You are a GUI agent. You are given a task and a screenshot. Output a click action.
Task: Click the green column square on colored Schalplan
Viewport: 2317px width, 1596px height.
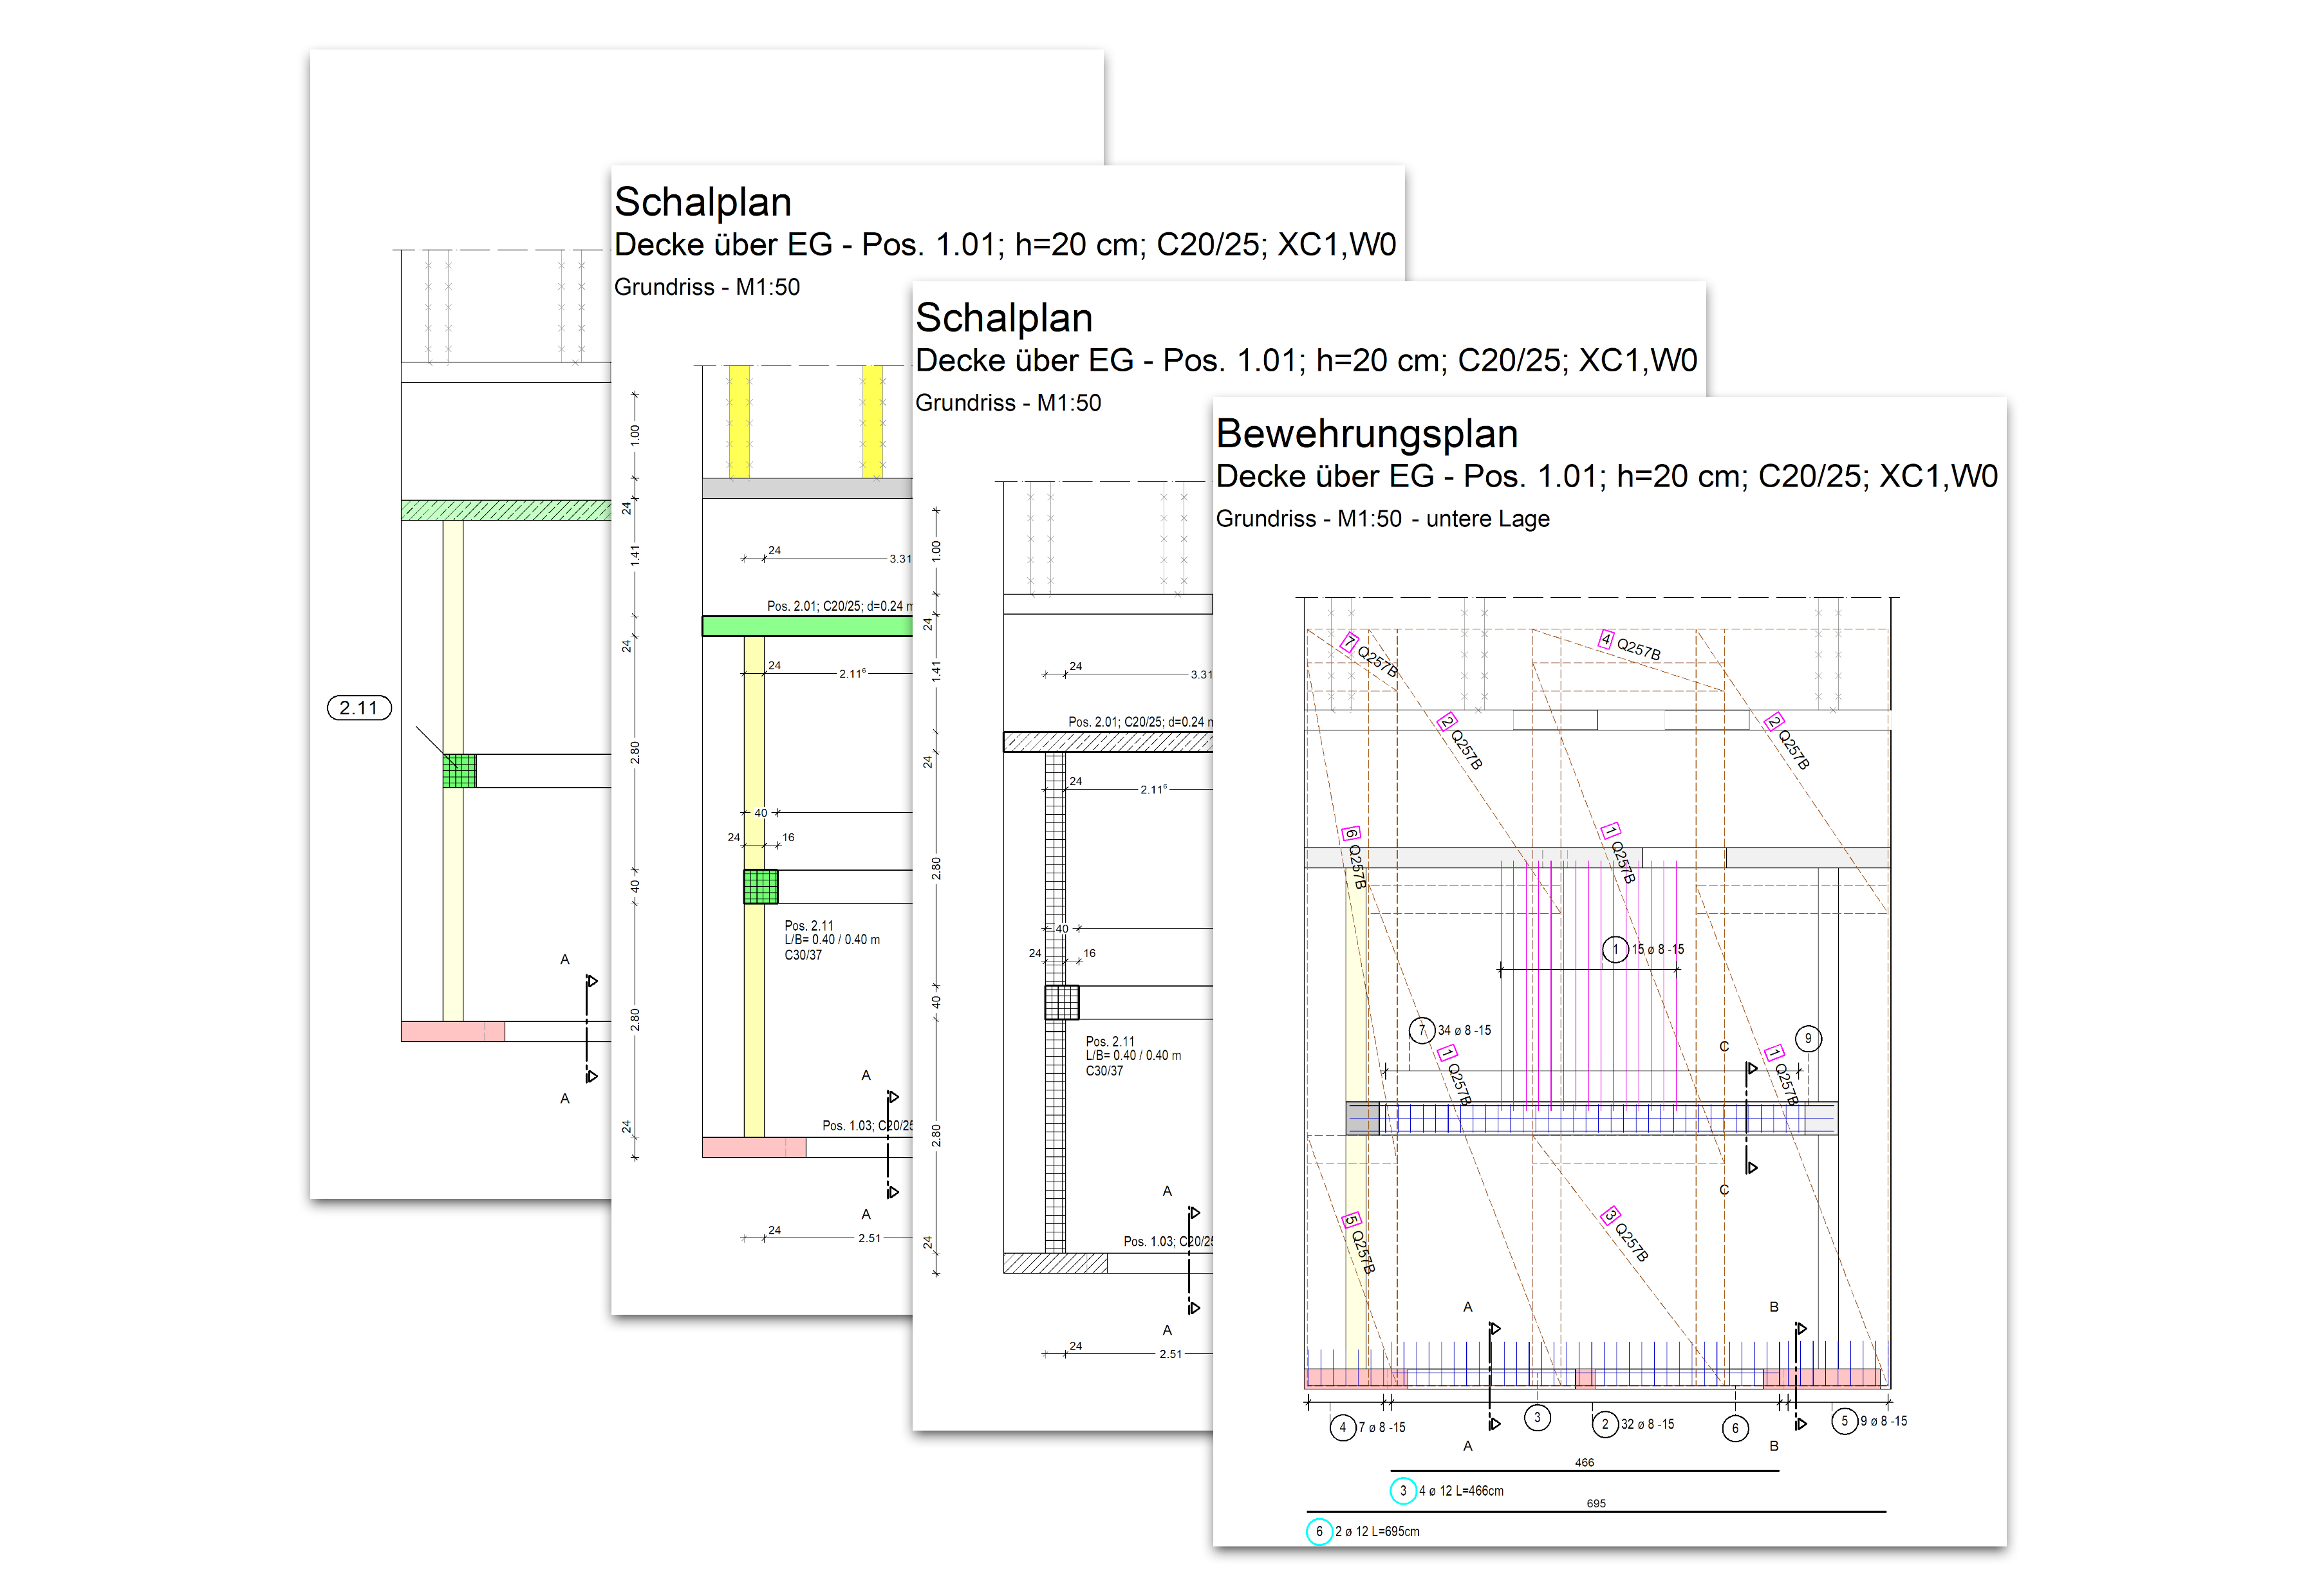pyautogui.click(x=761, y=887)
